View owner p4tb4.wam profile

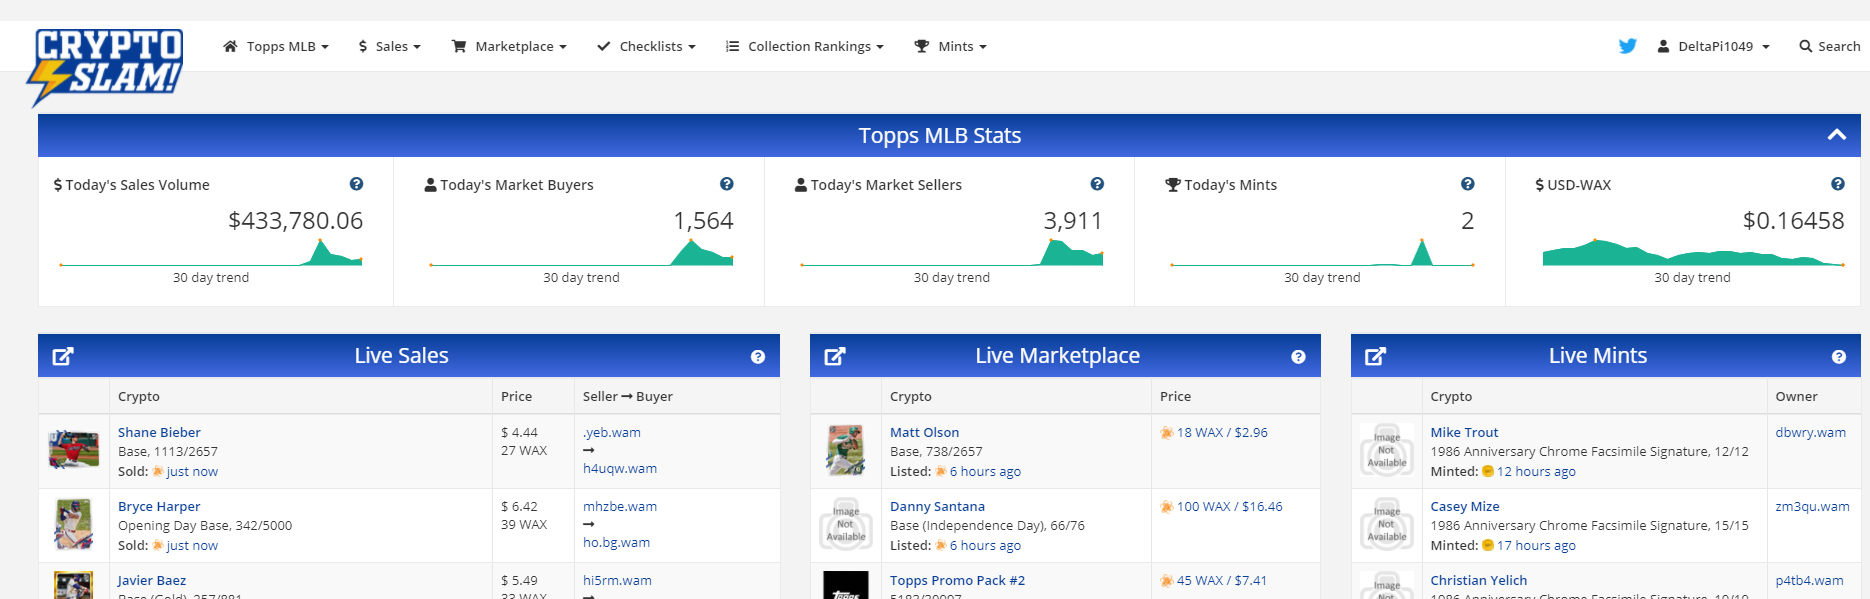click(x=1810, y=580)
